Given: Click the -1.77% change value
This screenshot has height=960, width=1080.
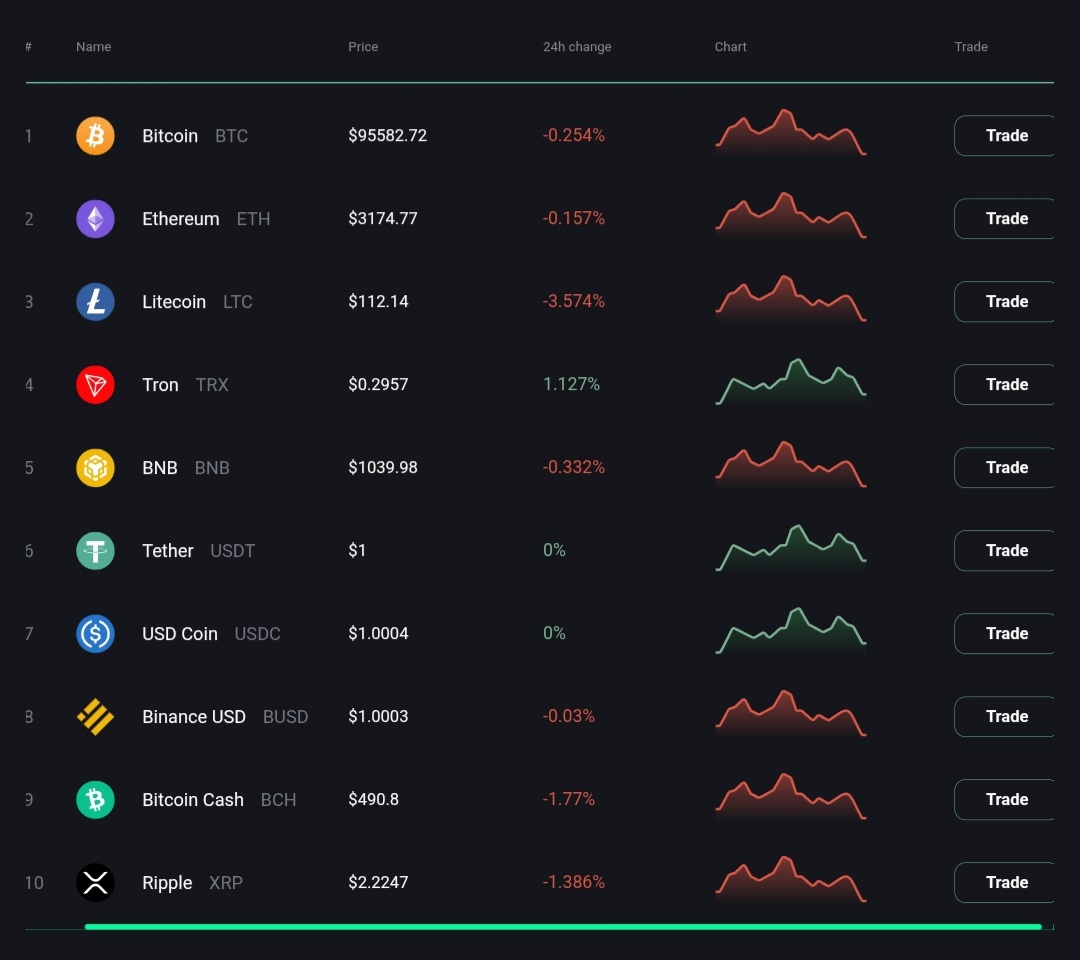Looking at the screenshot, I should coord(568,799).
